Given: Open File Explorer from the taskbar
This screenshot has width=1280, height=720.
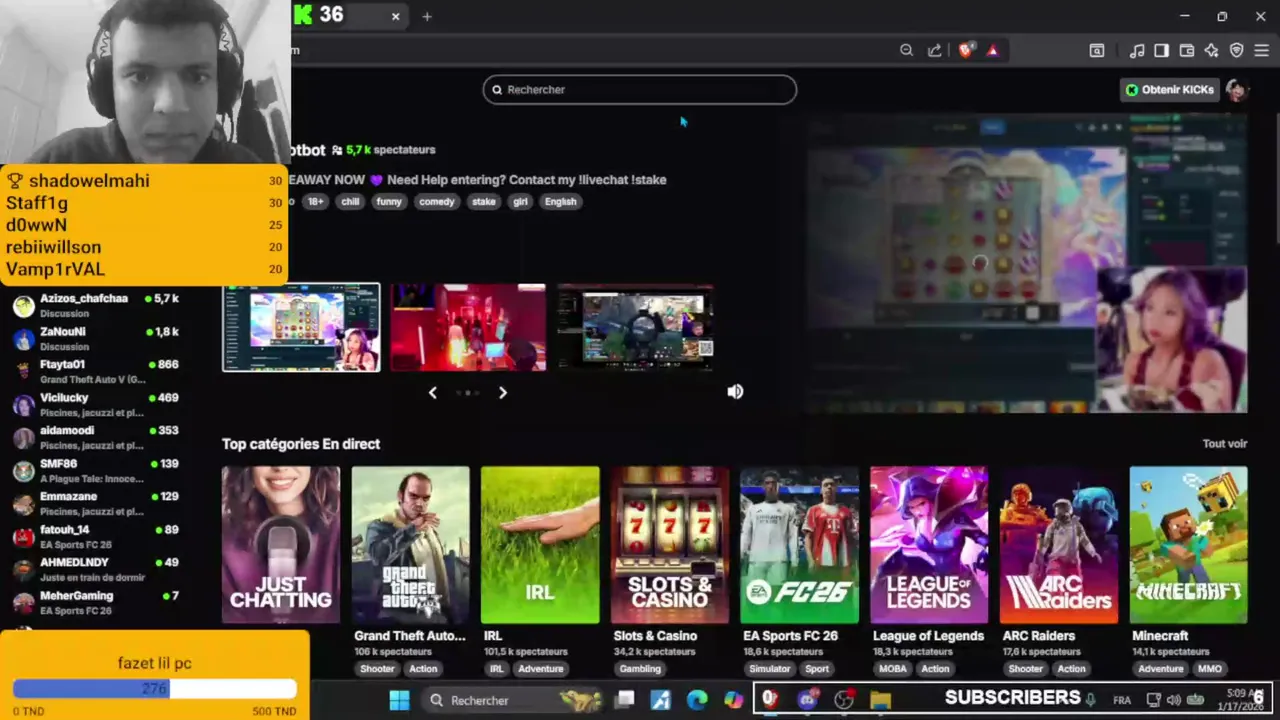Looking at the screenshot, I should click(x=880, y=700).
